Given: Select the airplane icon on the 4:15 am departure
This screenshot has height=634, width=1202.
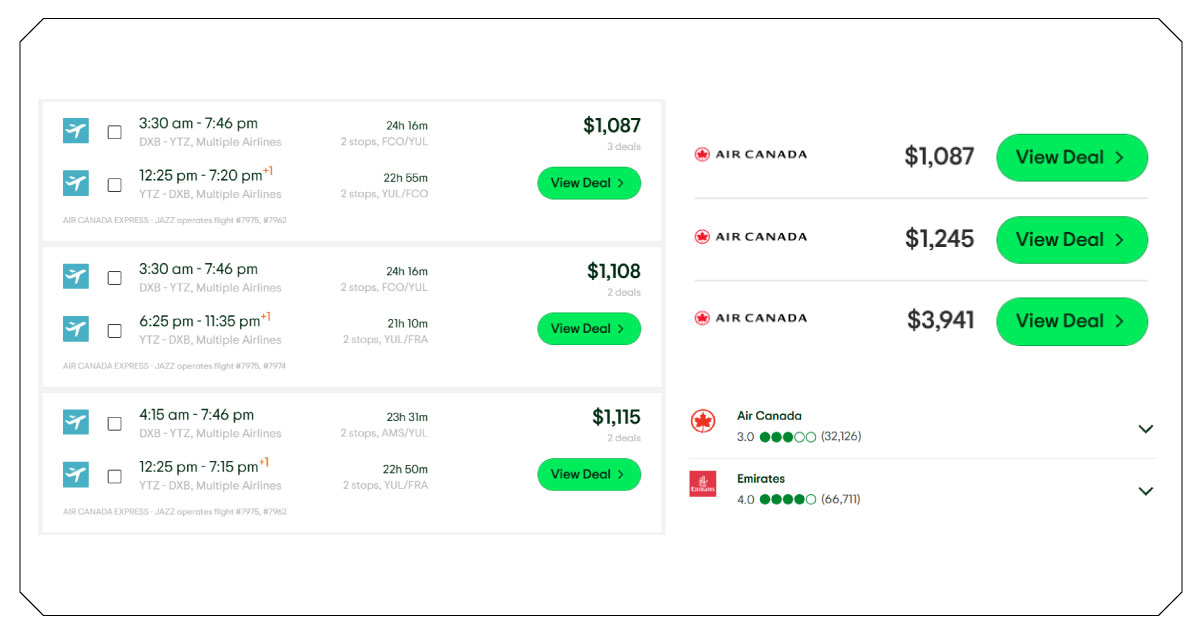Looking at the screenshot, I should (75, 421).
